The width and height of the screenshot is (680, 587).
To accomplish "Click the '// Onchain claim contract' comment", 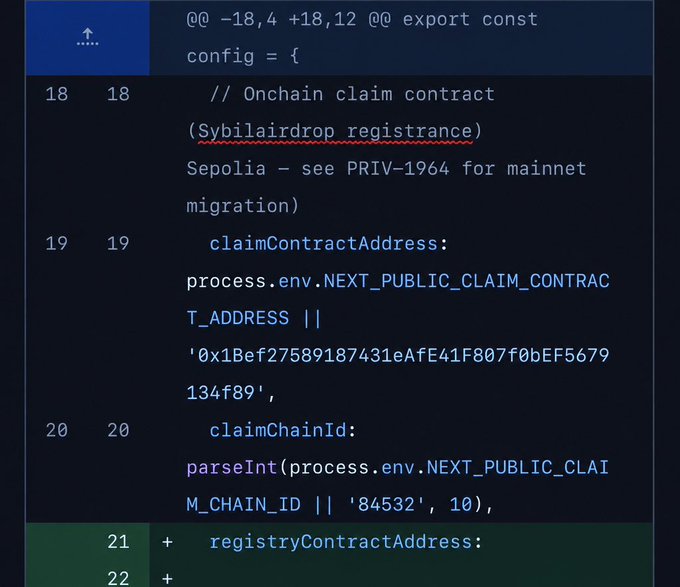I will (352, 94).
